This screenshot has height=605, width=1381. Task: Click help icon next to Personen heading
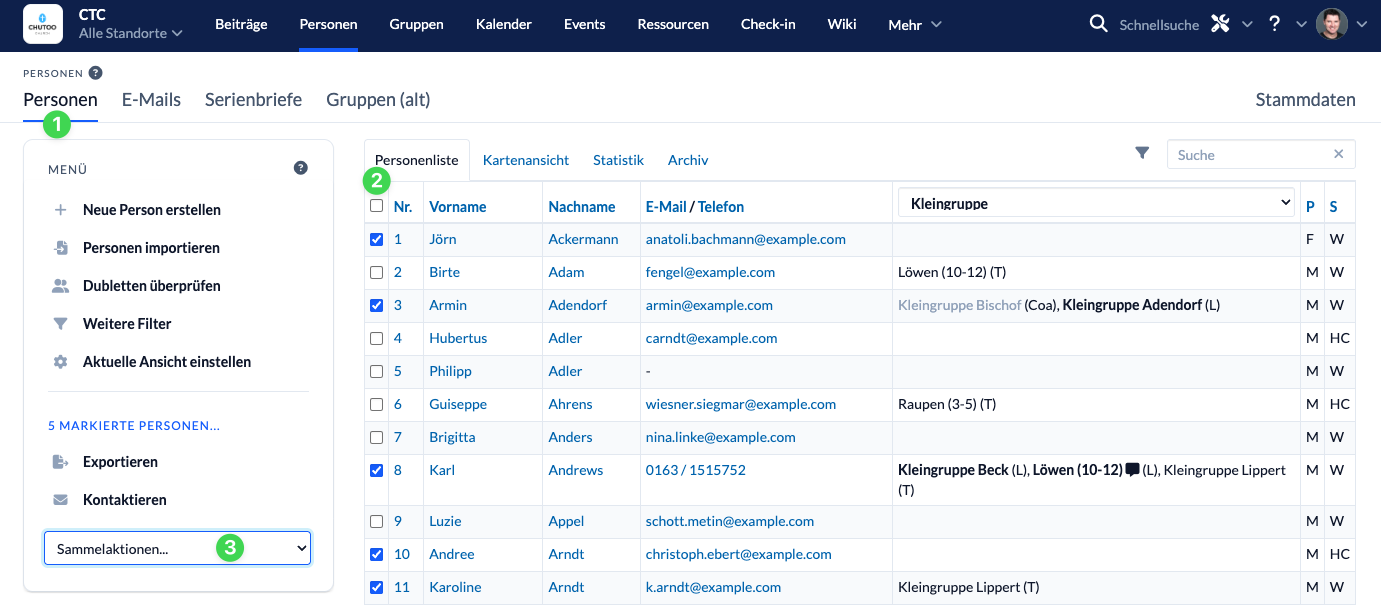[95, 72]
